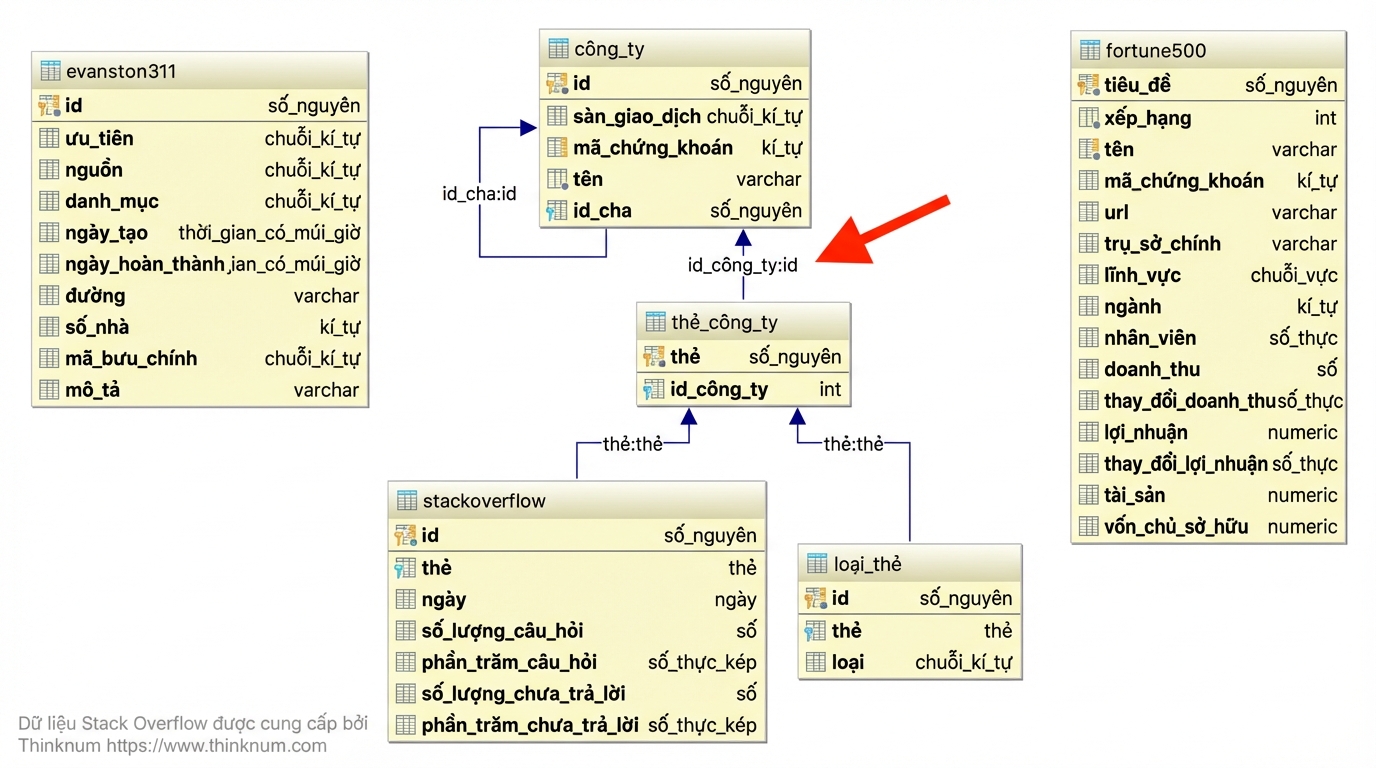Select the mã_chứng_khoán row in công_ty
The height and width of the screenshot is (768, 1376).
click(x=675, y=148)
